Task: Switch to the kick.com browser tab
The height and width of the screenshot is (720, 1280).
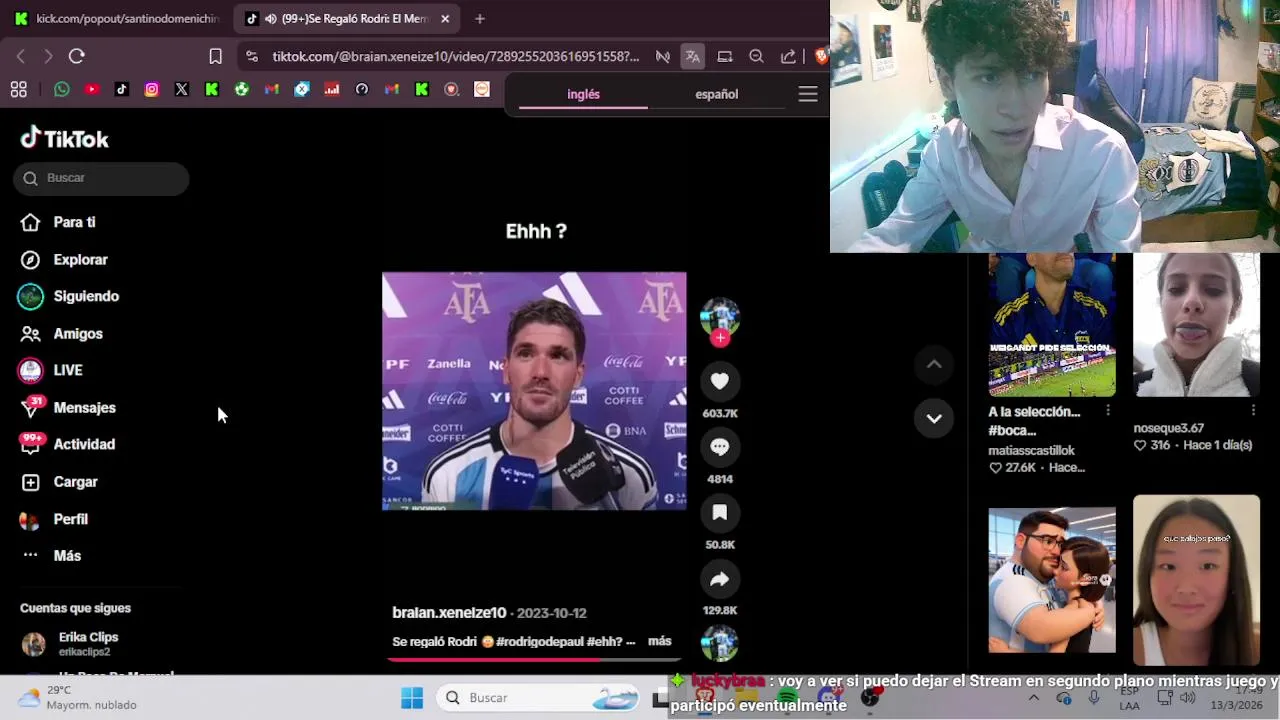Action: pyautogui.click(x=117, y=18)
